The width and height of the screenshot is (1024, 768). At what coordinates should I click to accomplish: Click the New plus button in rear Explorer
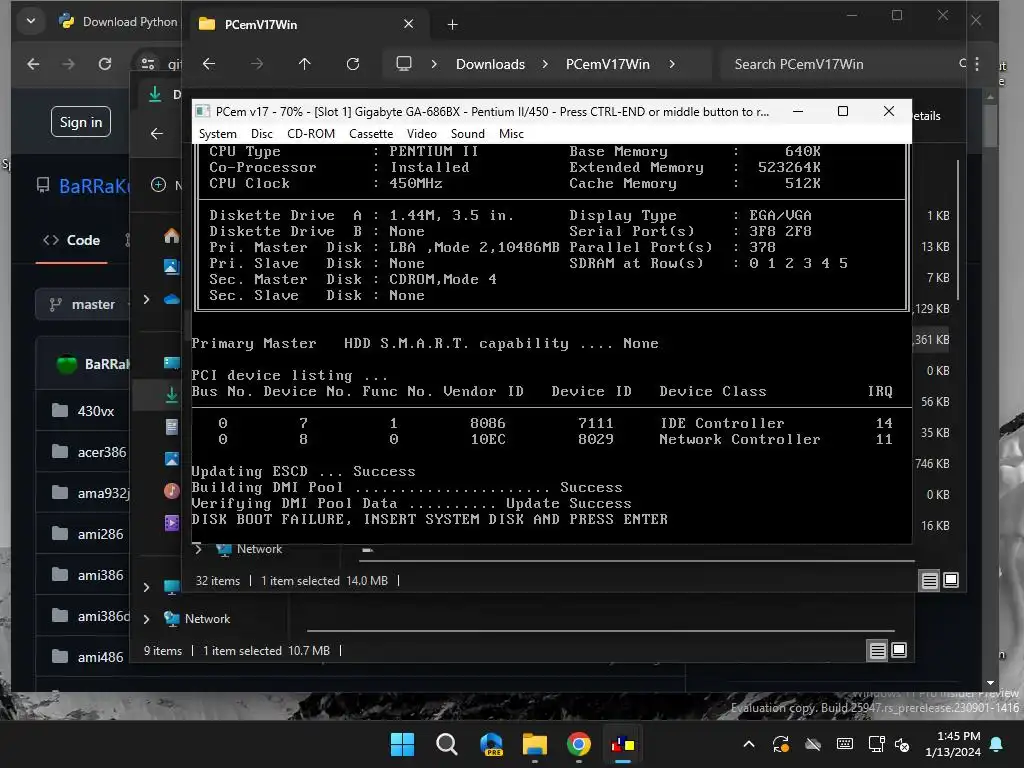[159, 185]
